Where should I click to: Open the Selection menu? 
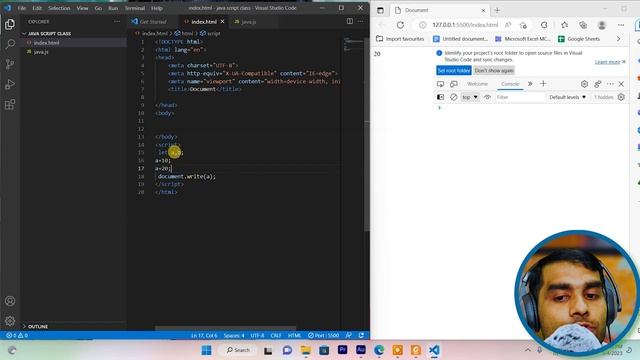coord(59,8)
